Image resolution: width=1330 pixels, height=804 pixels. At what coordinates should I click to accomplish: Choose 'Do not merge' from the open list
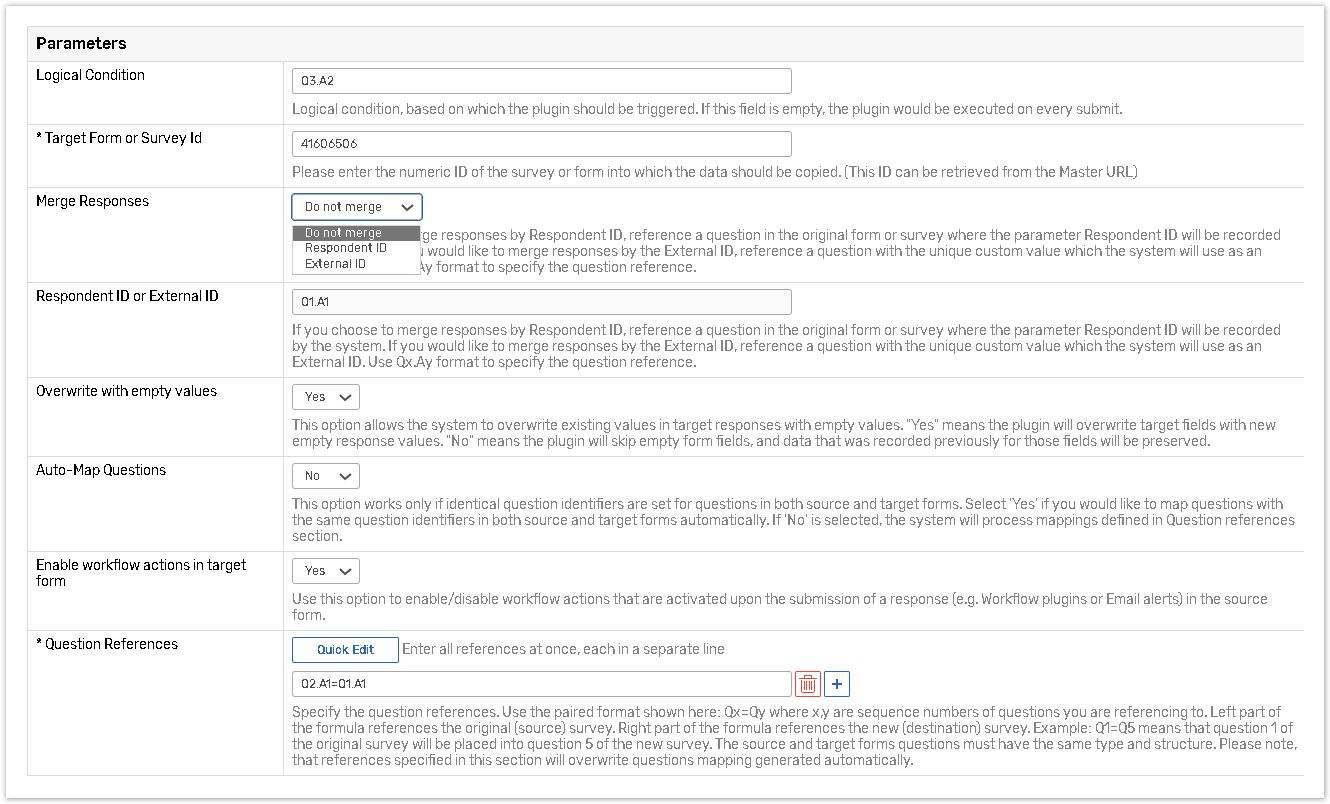tap(343, 233)
